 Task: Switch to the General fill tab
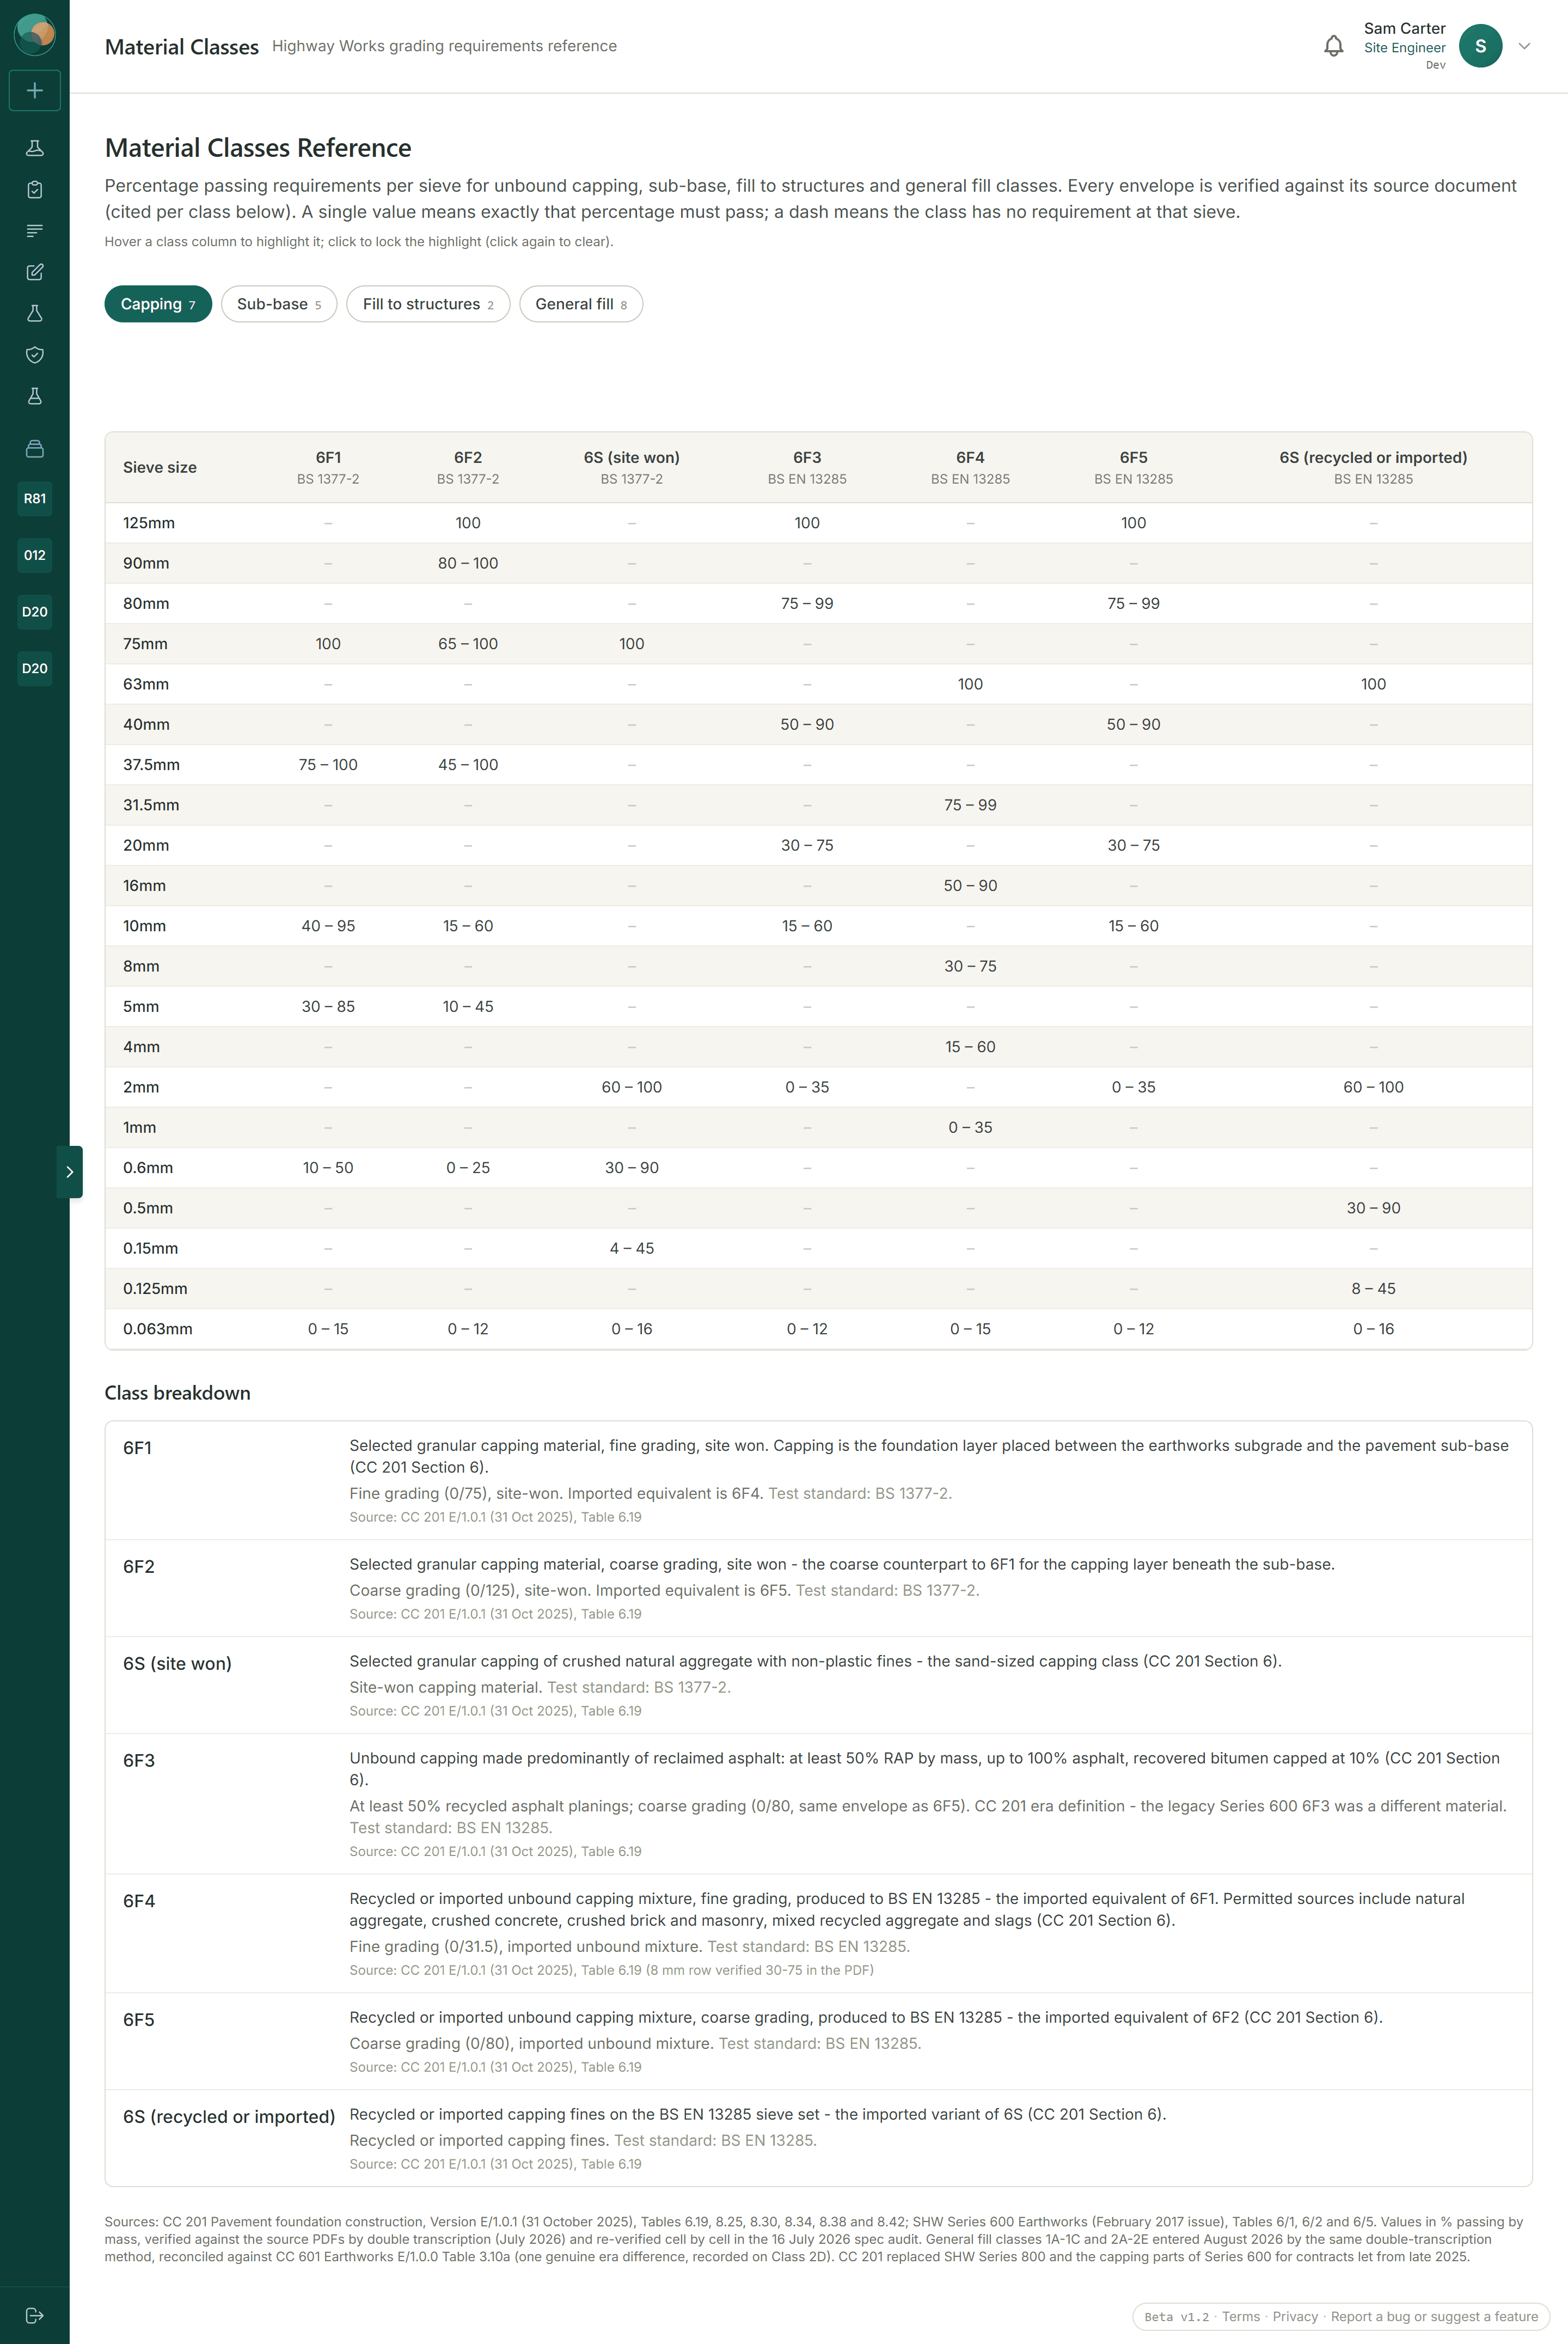click(581, 304)
